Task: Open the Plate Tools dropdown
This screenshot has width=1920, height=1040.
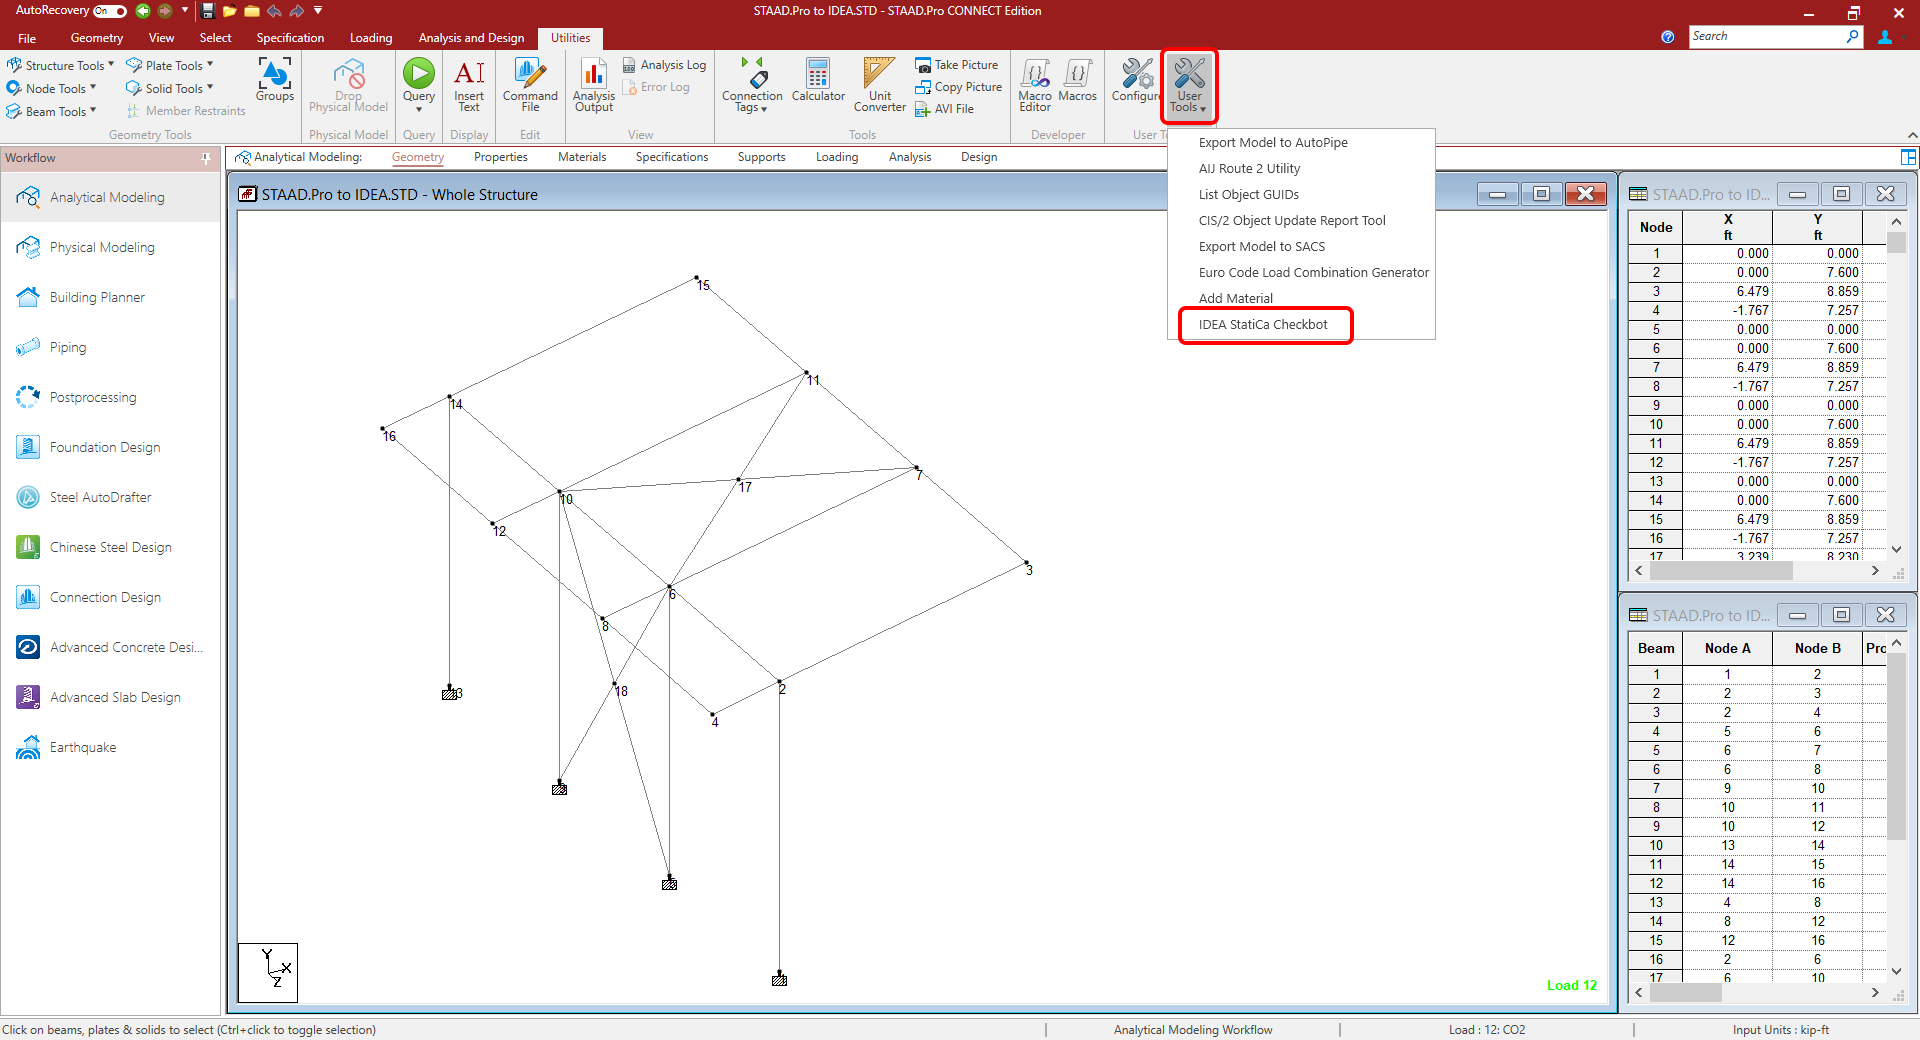Action: tap(171, 64)
